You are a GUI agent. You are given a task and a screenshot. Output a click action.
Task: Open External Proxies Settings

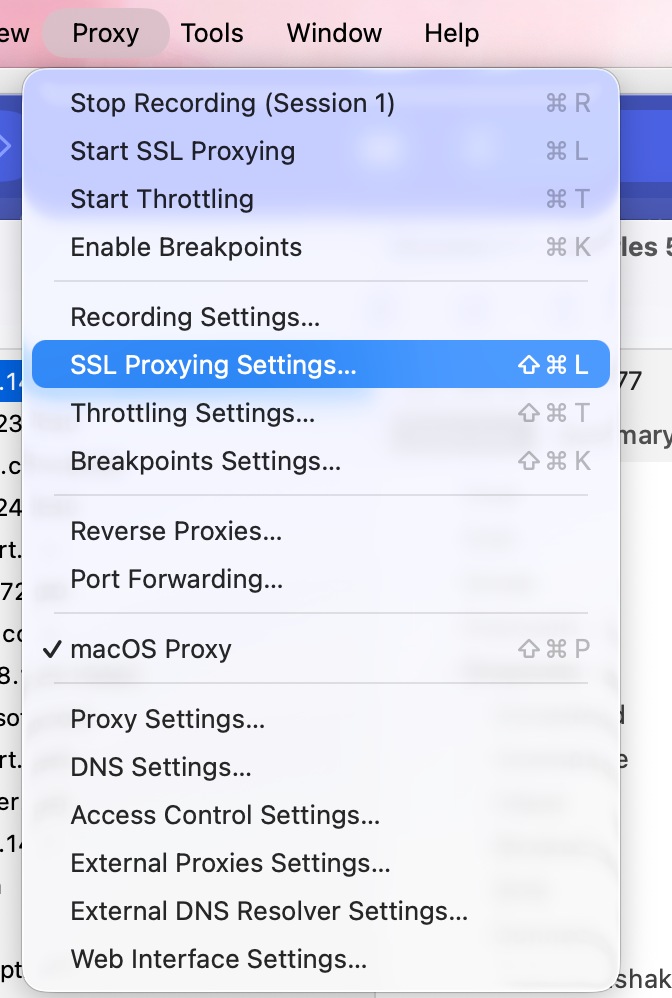tap(230, 863)
